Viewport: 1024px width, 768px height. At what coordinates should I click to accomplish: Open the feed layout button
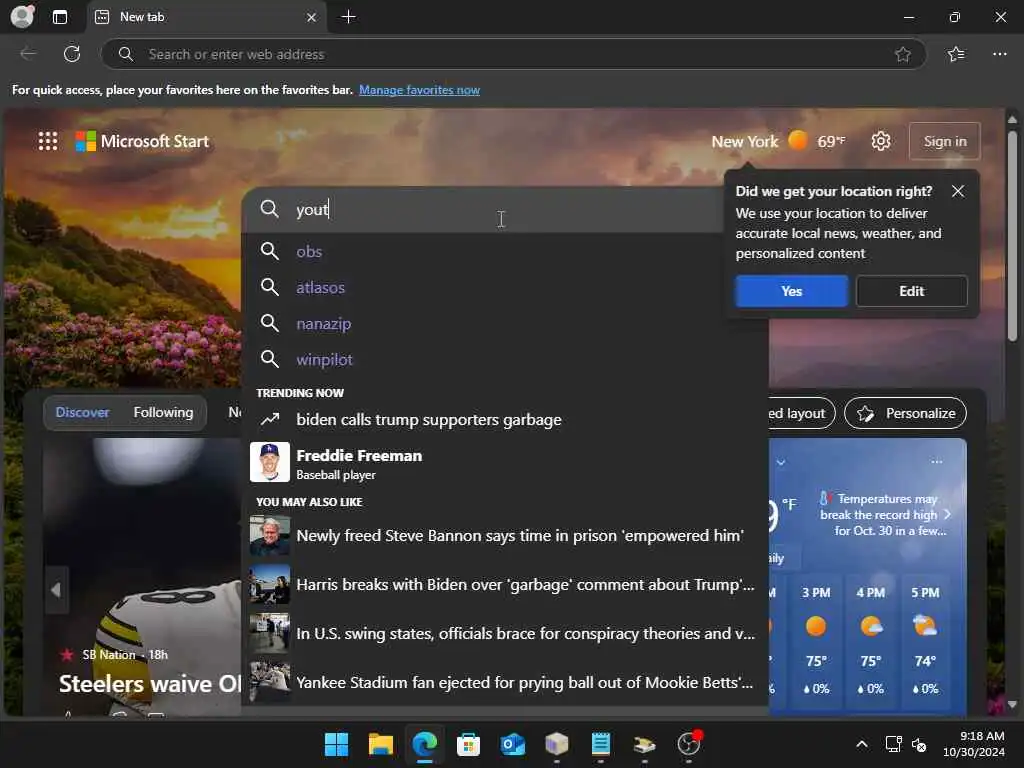(801, 413)
